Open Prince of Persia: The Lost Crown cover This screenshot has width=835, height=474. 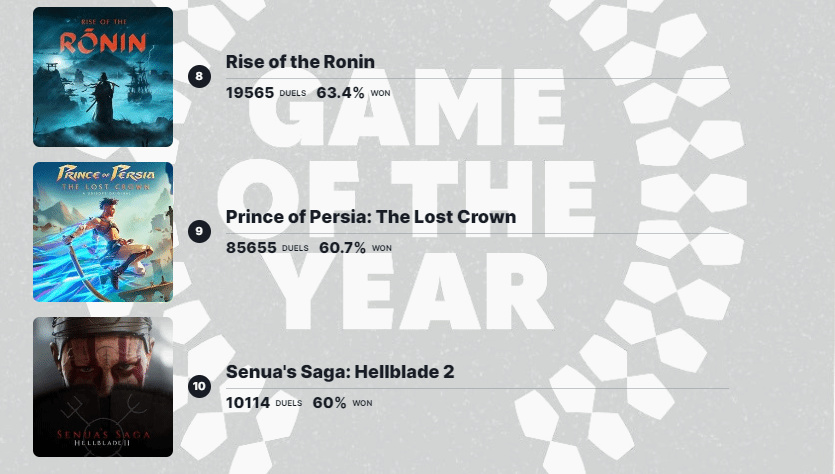(x=103, y=232)
